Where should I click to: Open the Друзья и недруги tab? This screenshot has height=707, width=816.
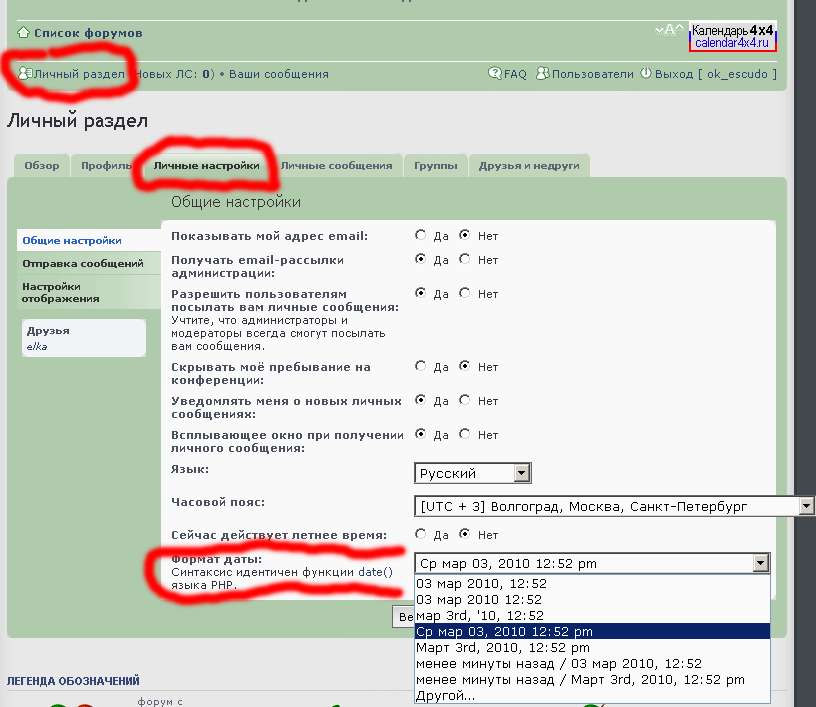coord(528,166)
